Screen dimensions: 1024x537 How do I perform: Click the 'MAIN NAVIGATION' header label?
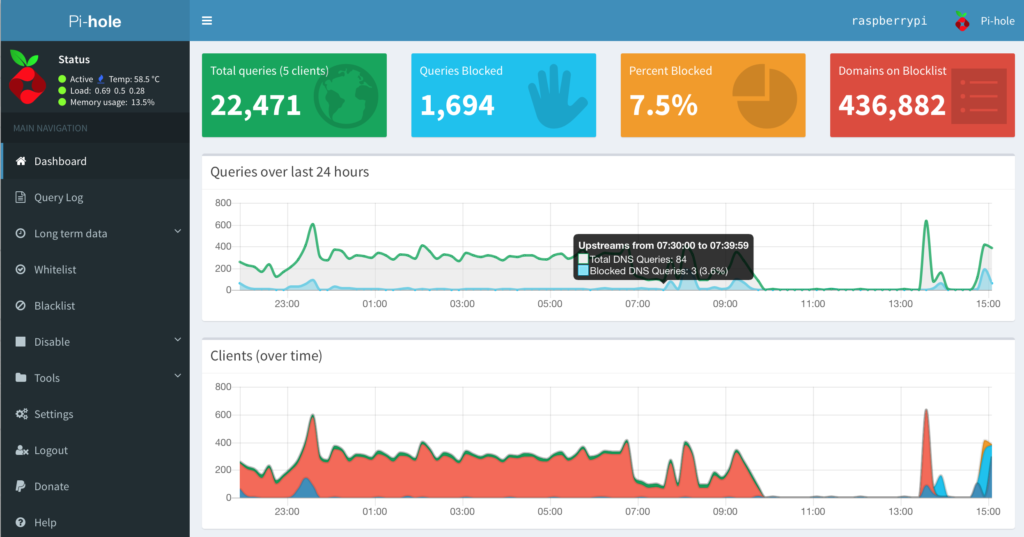[50, 128]
